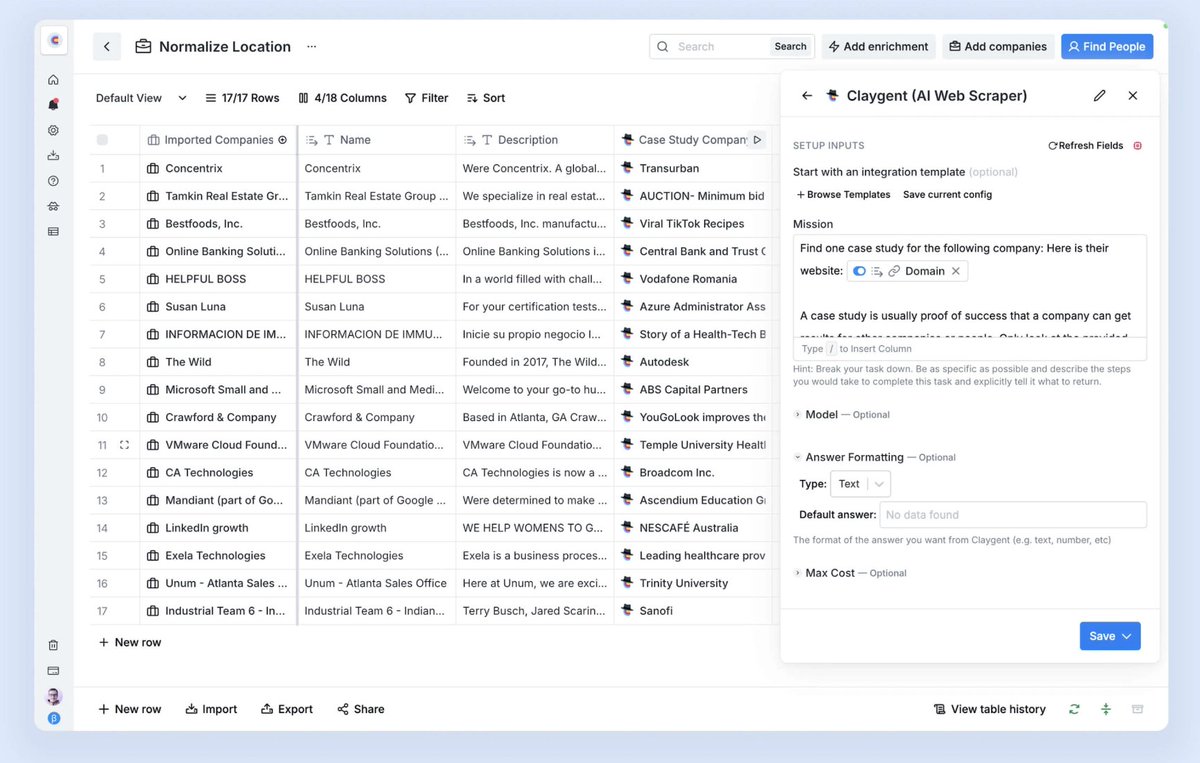Select the Concentrix imported company cell
The height and width of the screenshot is (763, 1200).
click(218, 168)
